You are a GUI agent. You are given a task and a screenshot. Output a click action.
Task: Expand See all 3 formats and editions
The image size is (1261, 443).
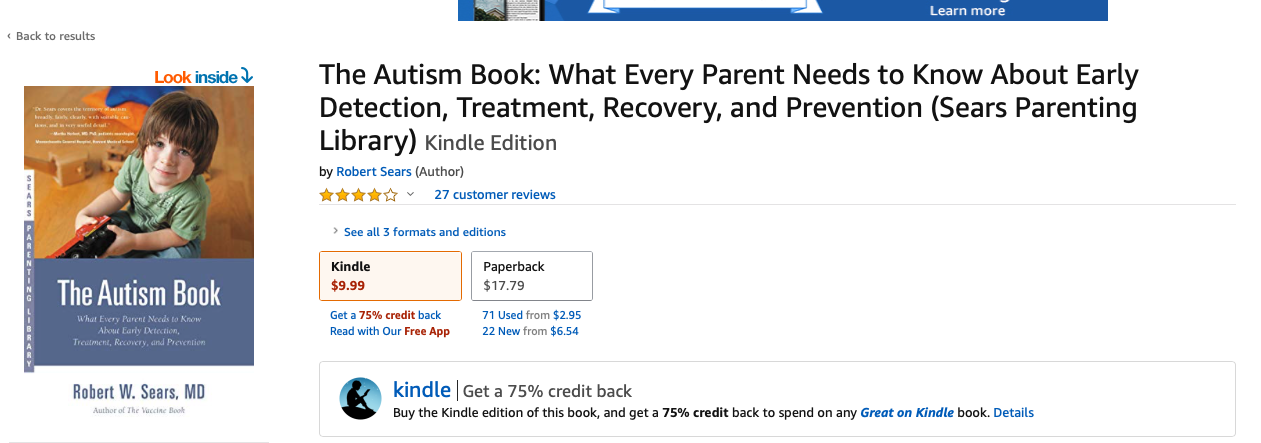[424, 232]
